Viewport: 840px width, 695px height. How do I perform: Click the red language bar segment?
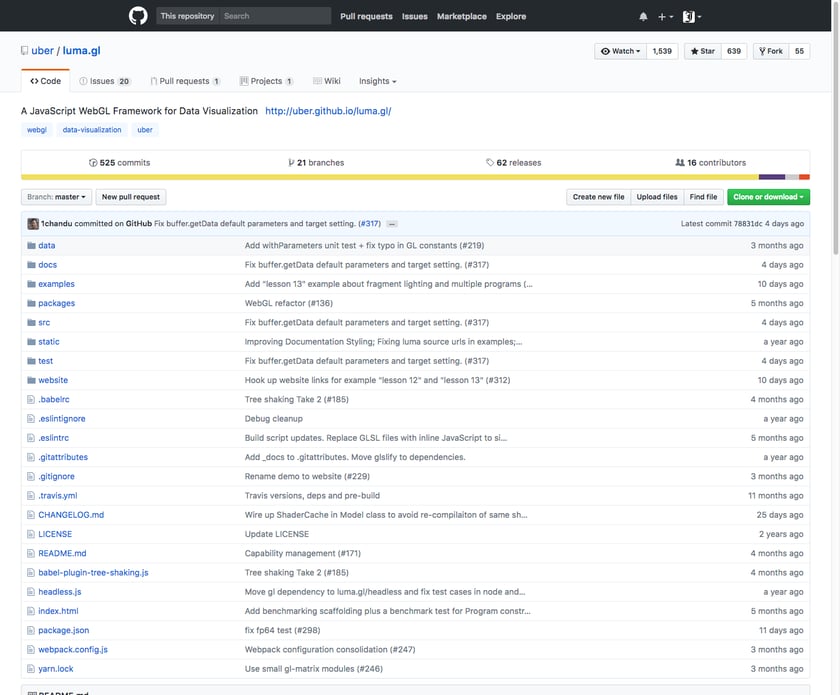804,177
